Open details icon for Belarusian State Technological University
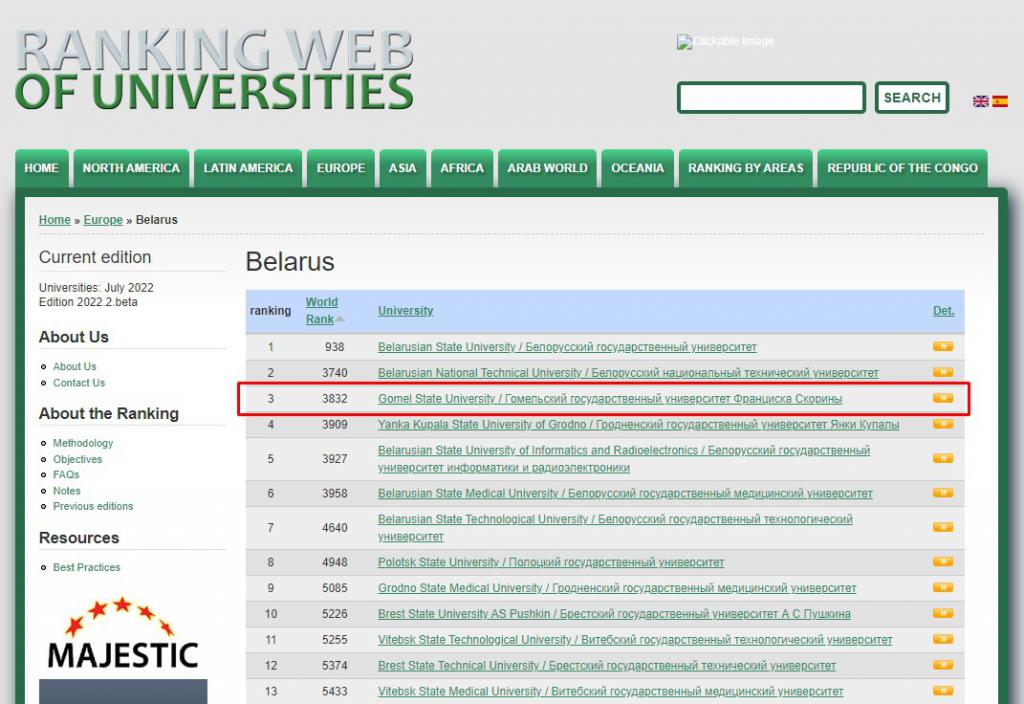 [x=942, y=527]
